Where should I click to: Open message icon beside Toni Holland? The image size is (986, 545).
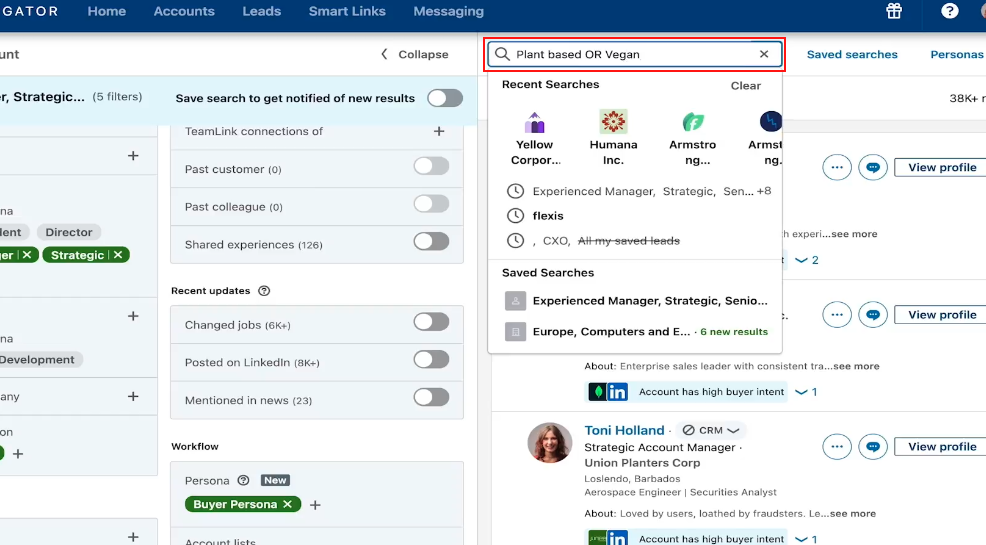coord(873,447)
